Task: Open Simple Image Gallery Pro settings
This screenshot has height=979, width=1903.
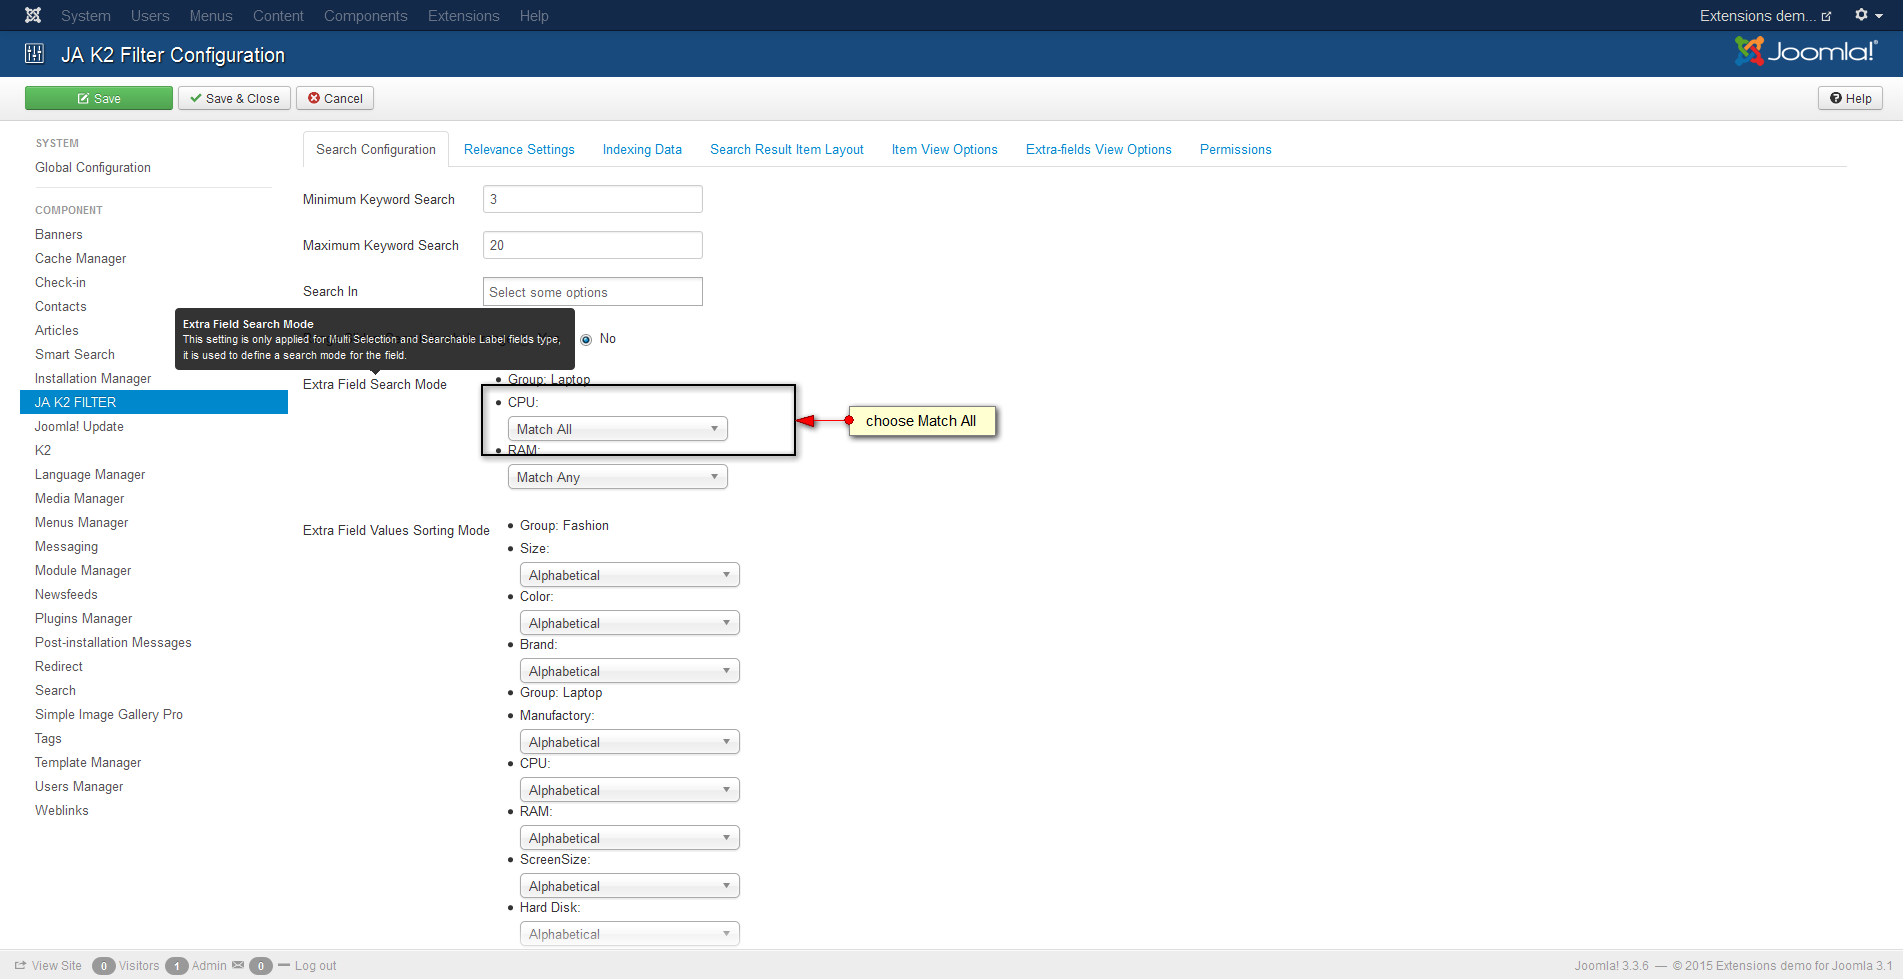Action: tap(109, 715)
